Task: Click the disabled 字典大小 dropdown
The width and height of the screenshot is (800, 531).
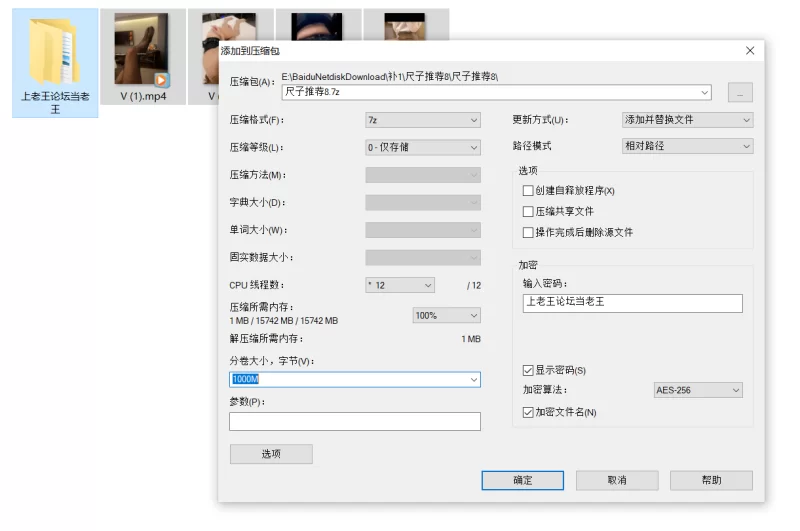Action: coord(423,203)
